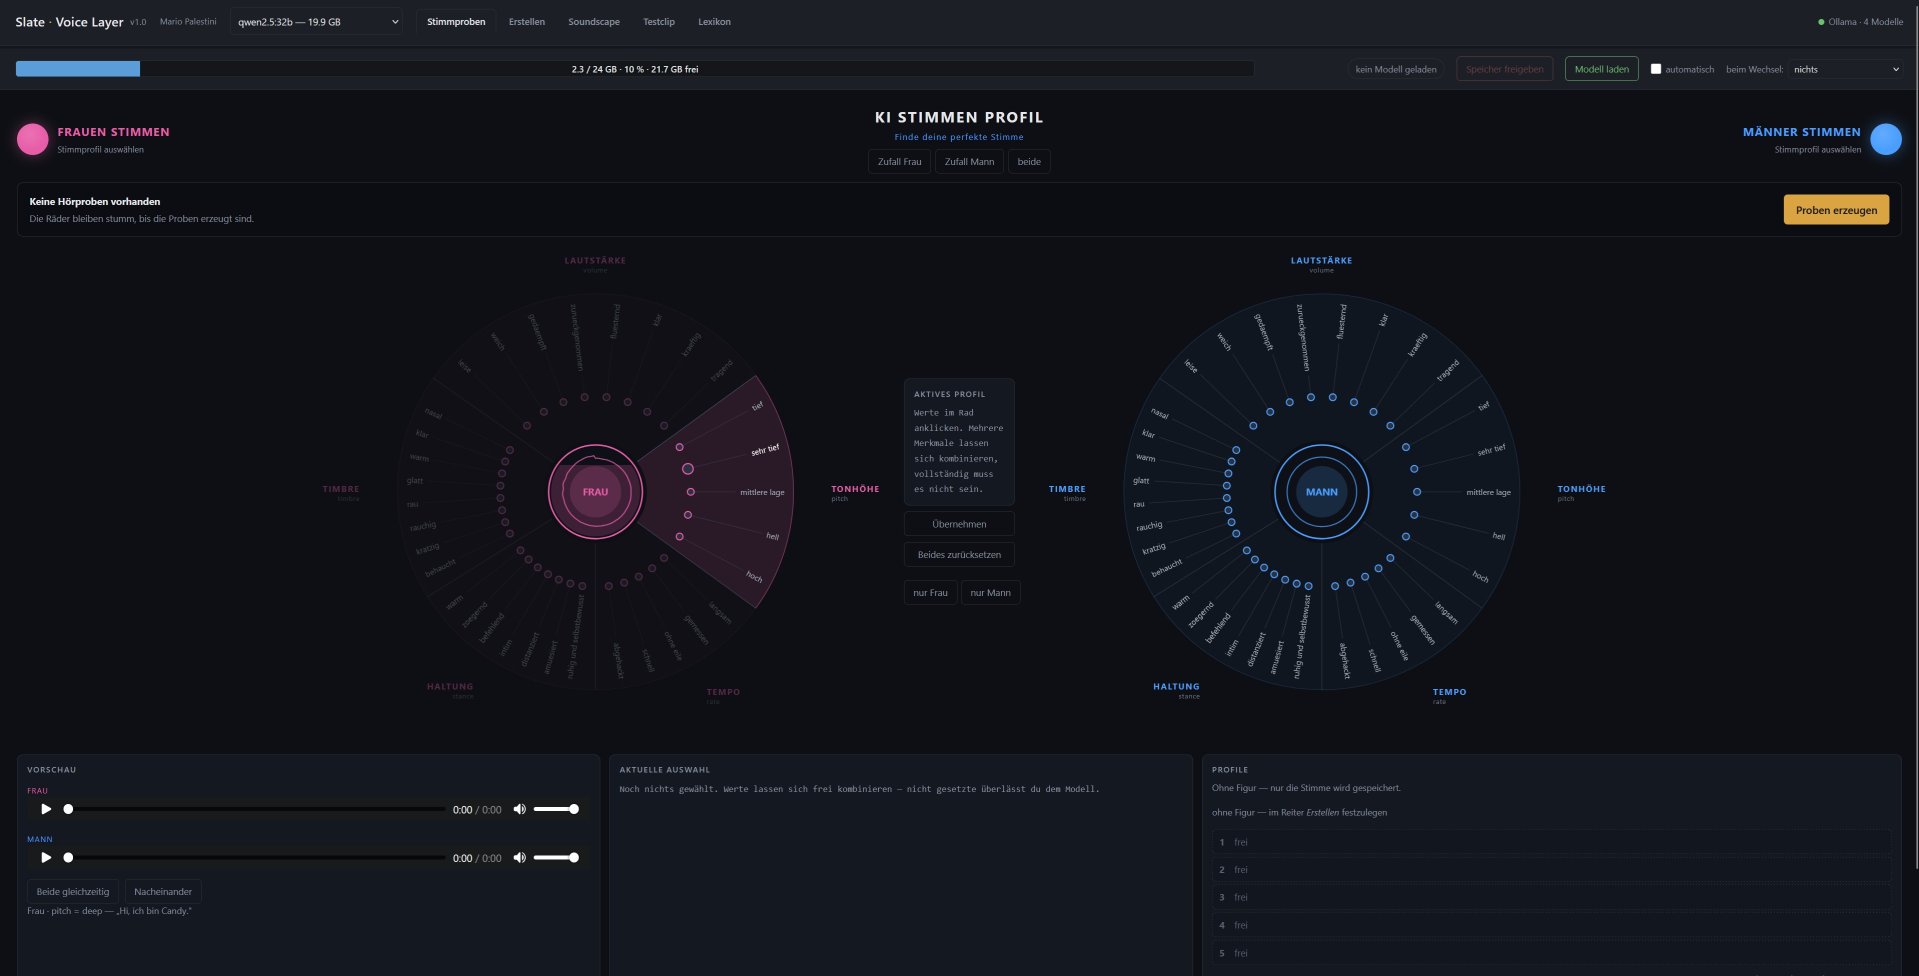The image size is (1919, 976).
Task: Select 'kraeftig' volume dot on Mann wheel
Action: click(1374, 412)
